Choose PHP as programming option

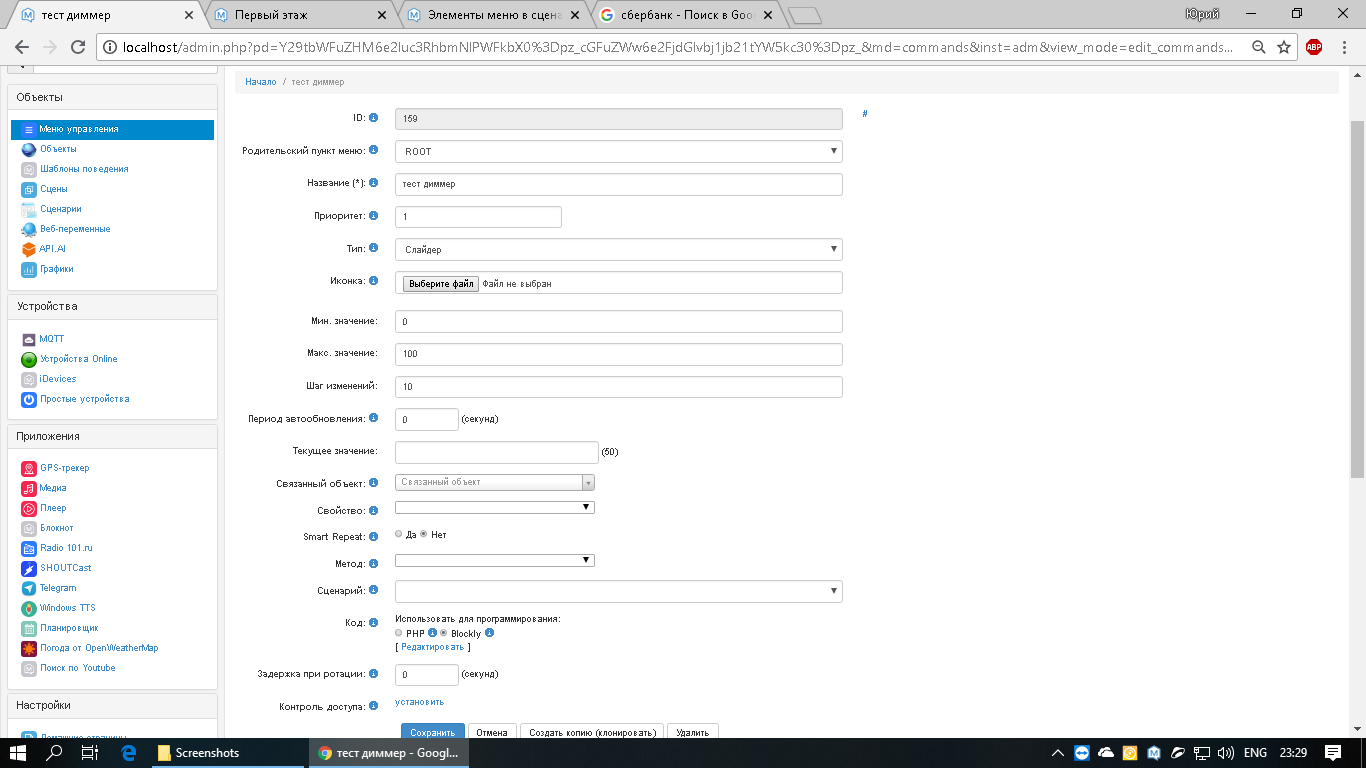coord(398,632)
